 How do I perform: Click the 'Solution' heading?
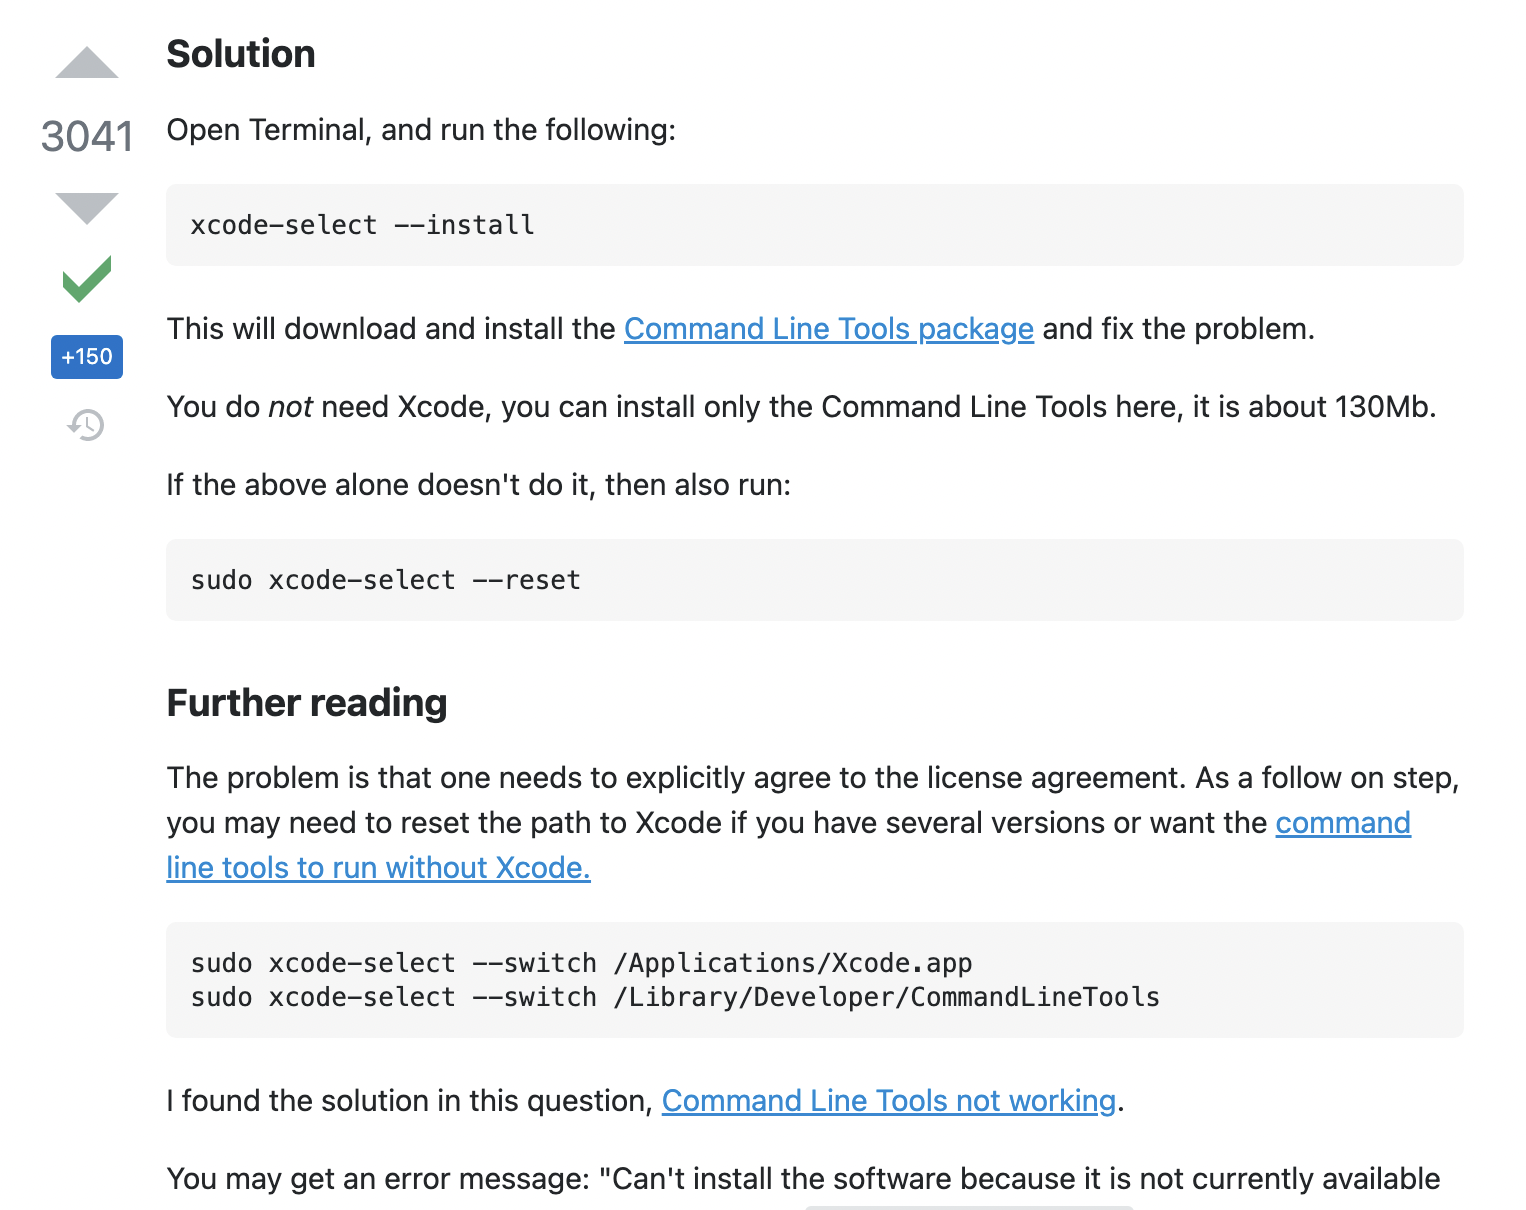coord(241,54)
